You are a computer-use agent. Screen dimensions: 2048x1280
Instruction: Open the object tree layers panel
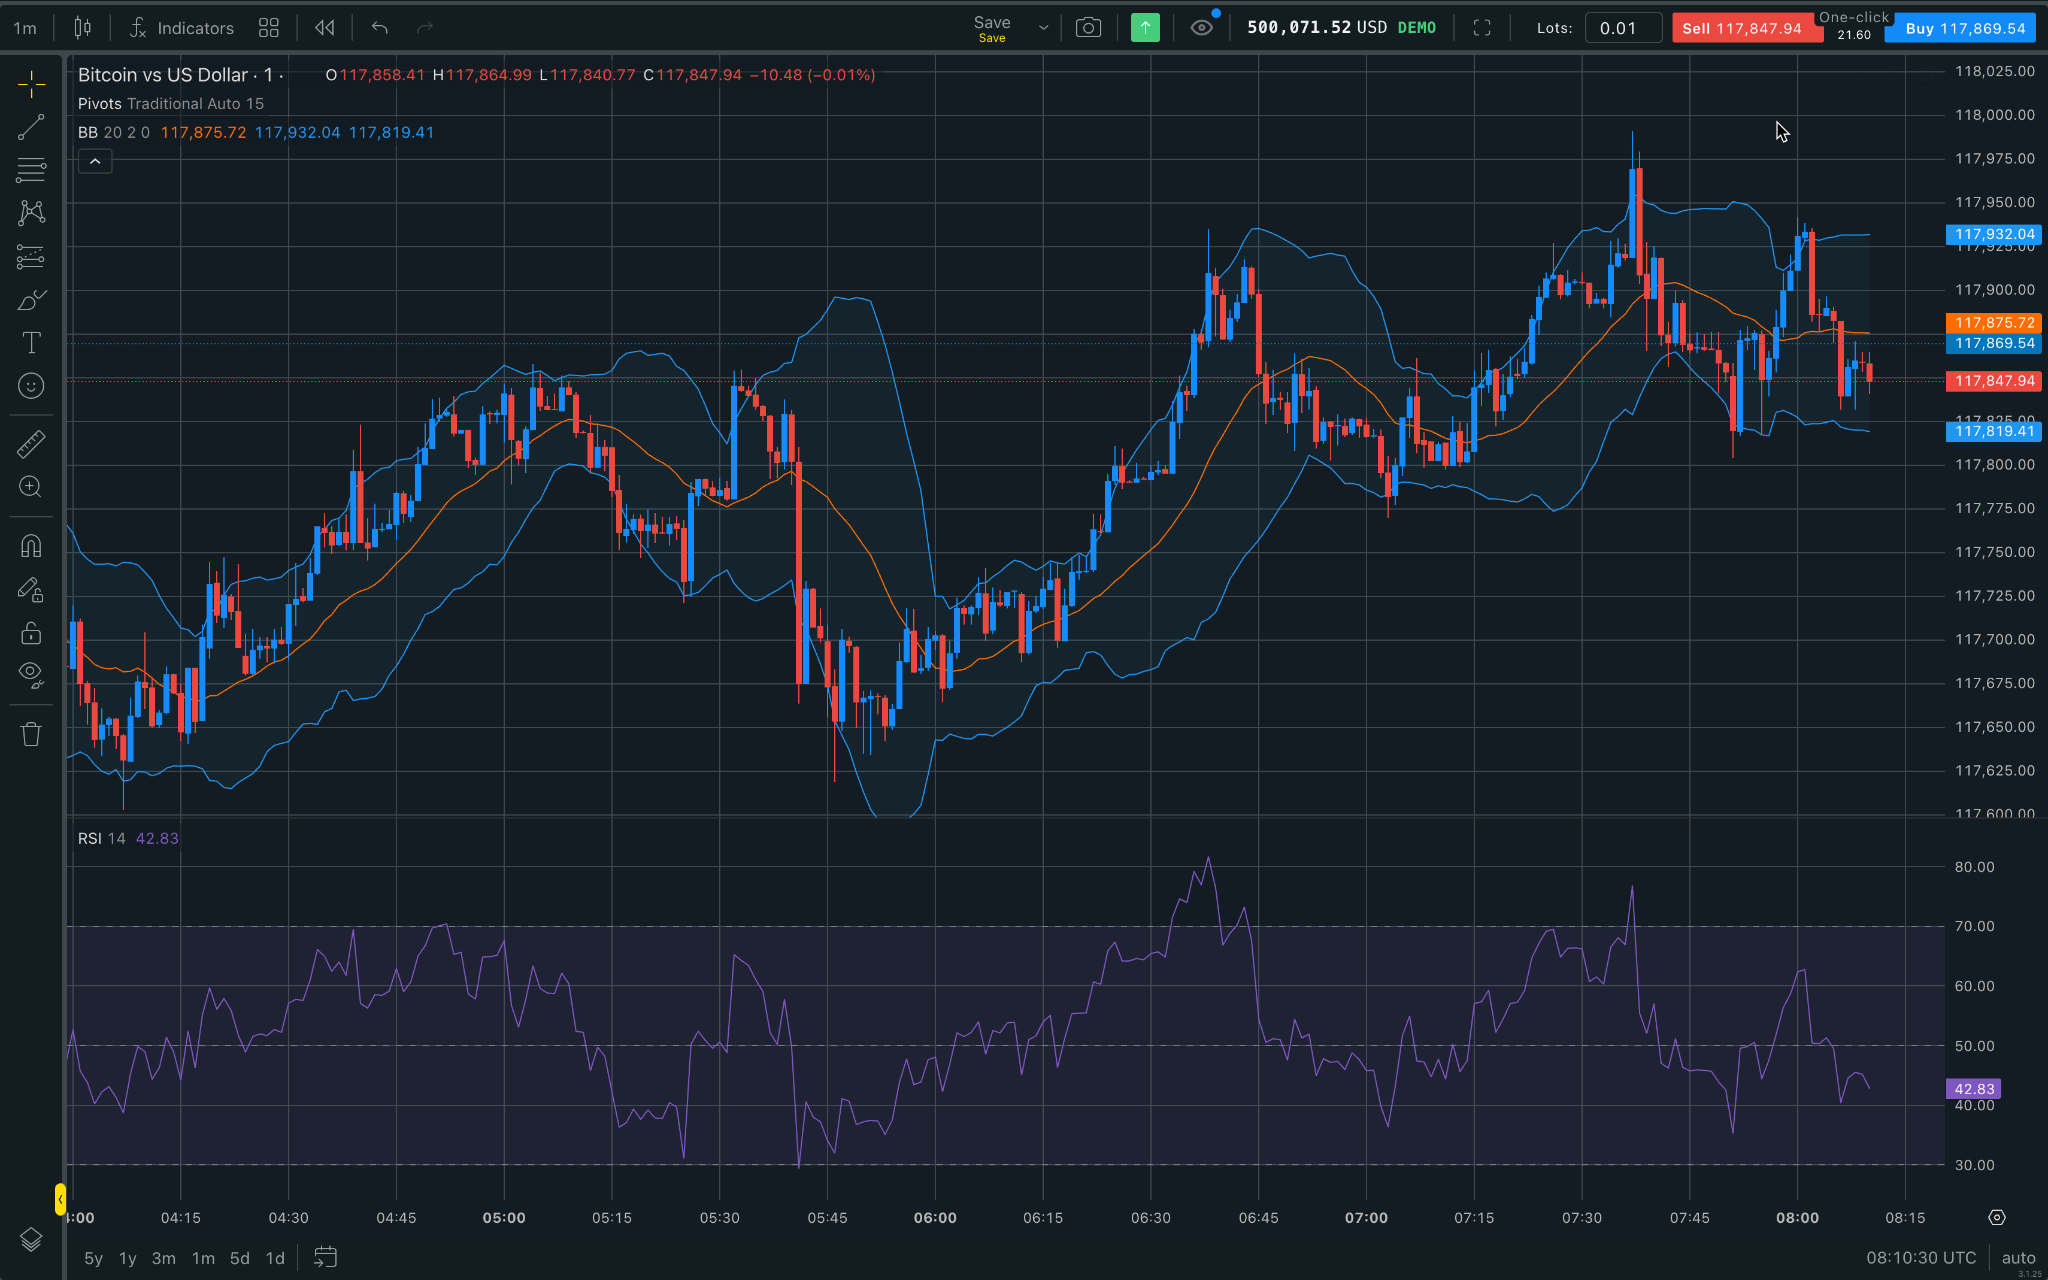[x=31, y=1240]
